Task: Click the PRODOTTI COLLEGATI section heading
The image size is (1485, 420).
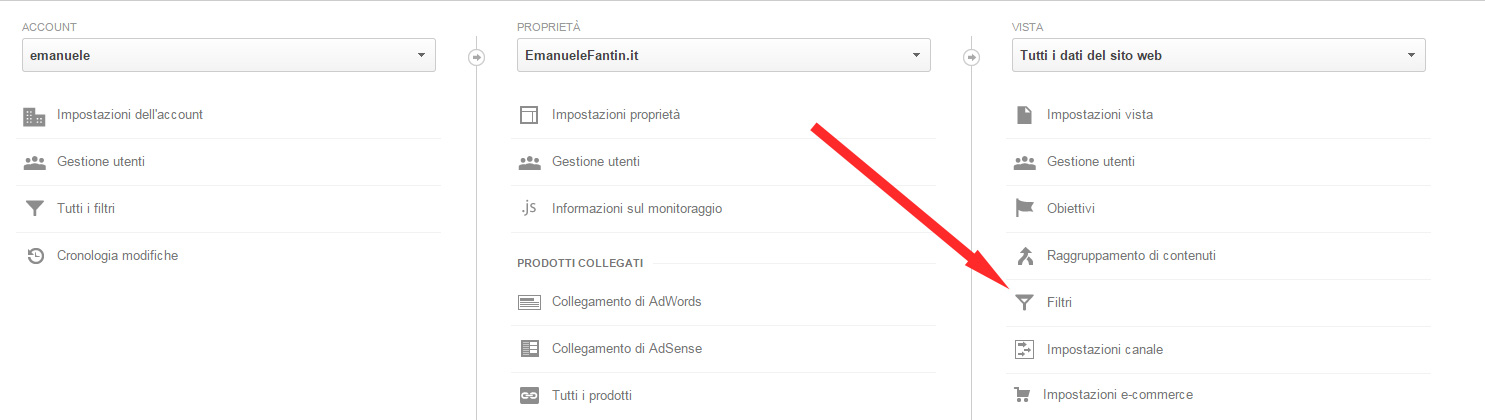Action: click(580, 263)
